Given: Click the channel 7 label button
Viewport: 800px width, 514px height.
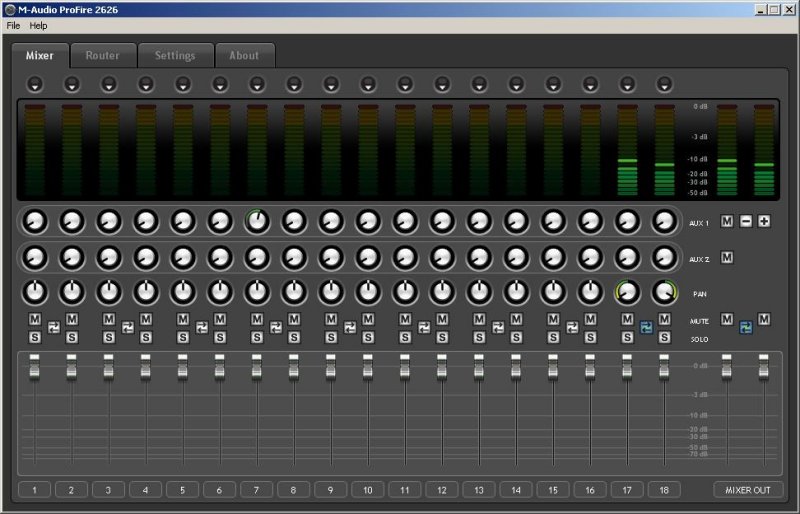Looking at the screenshot, I should [x=257, y=490].
